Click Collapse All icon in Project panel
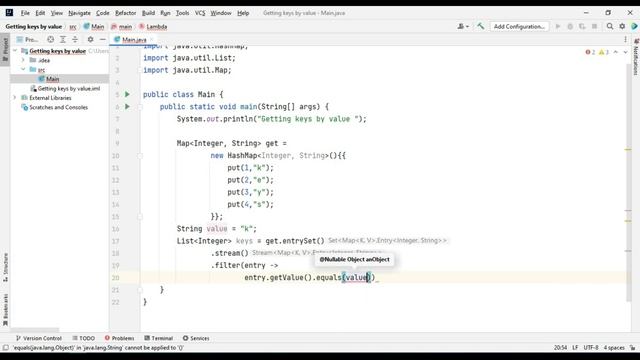 (x=75, y=39)
